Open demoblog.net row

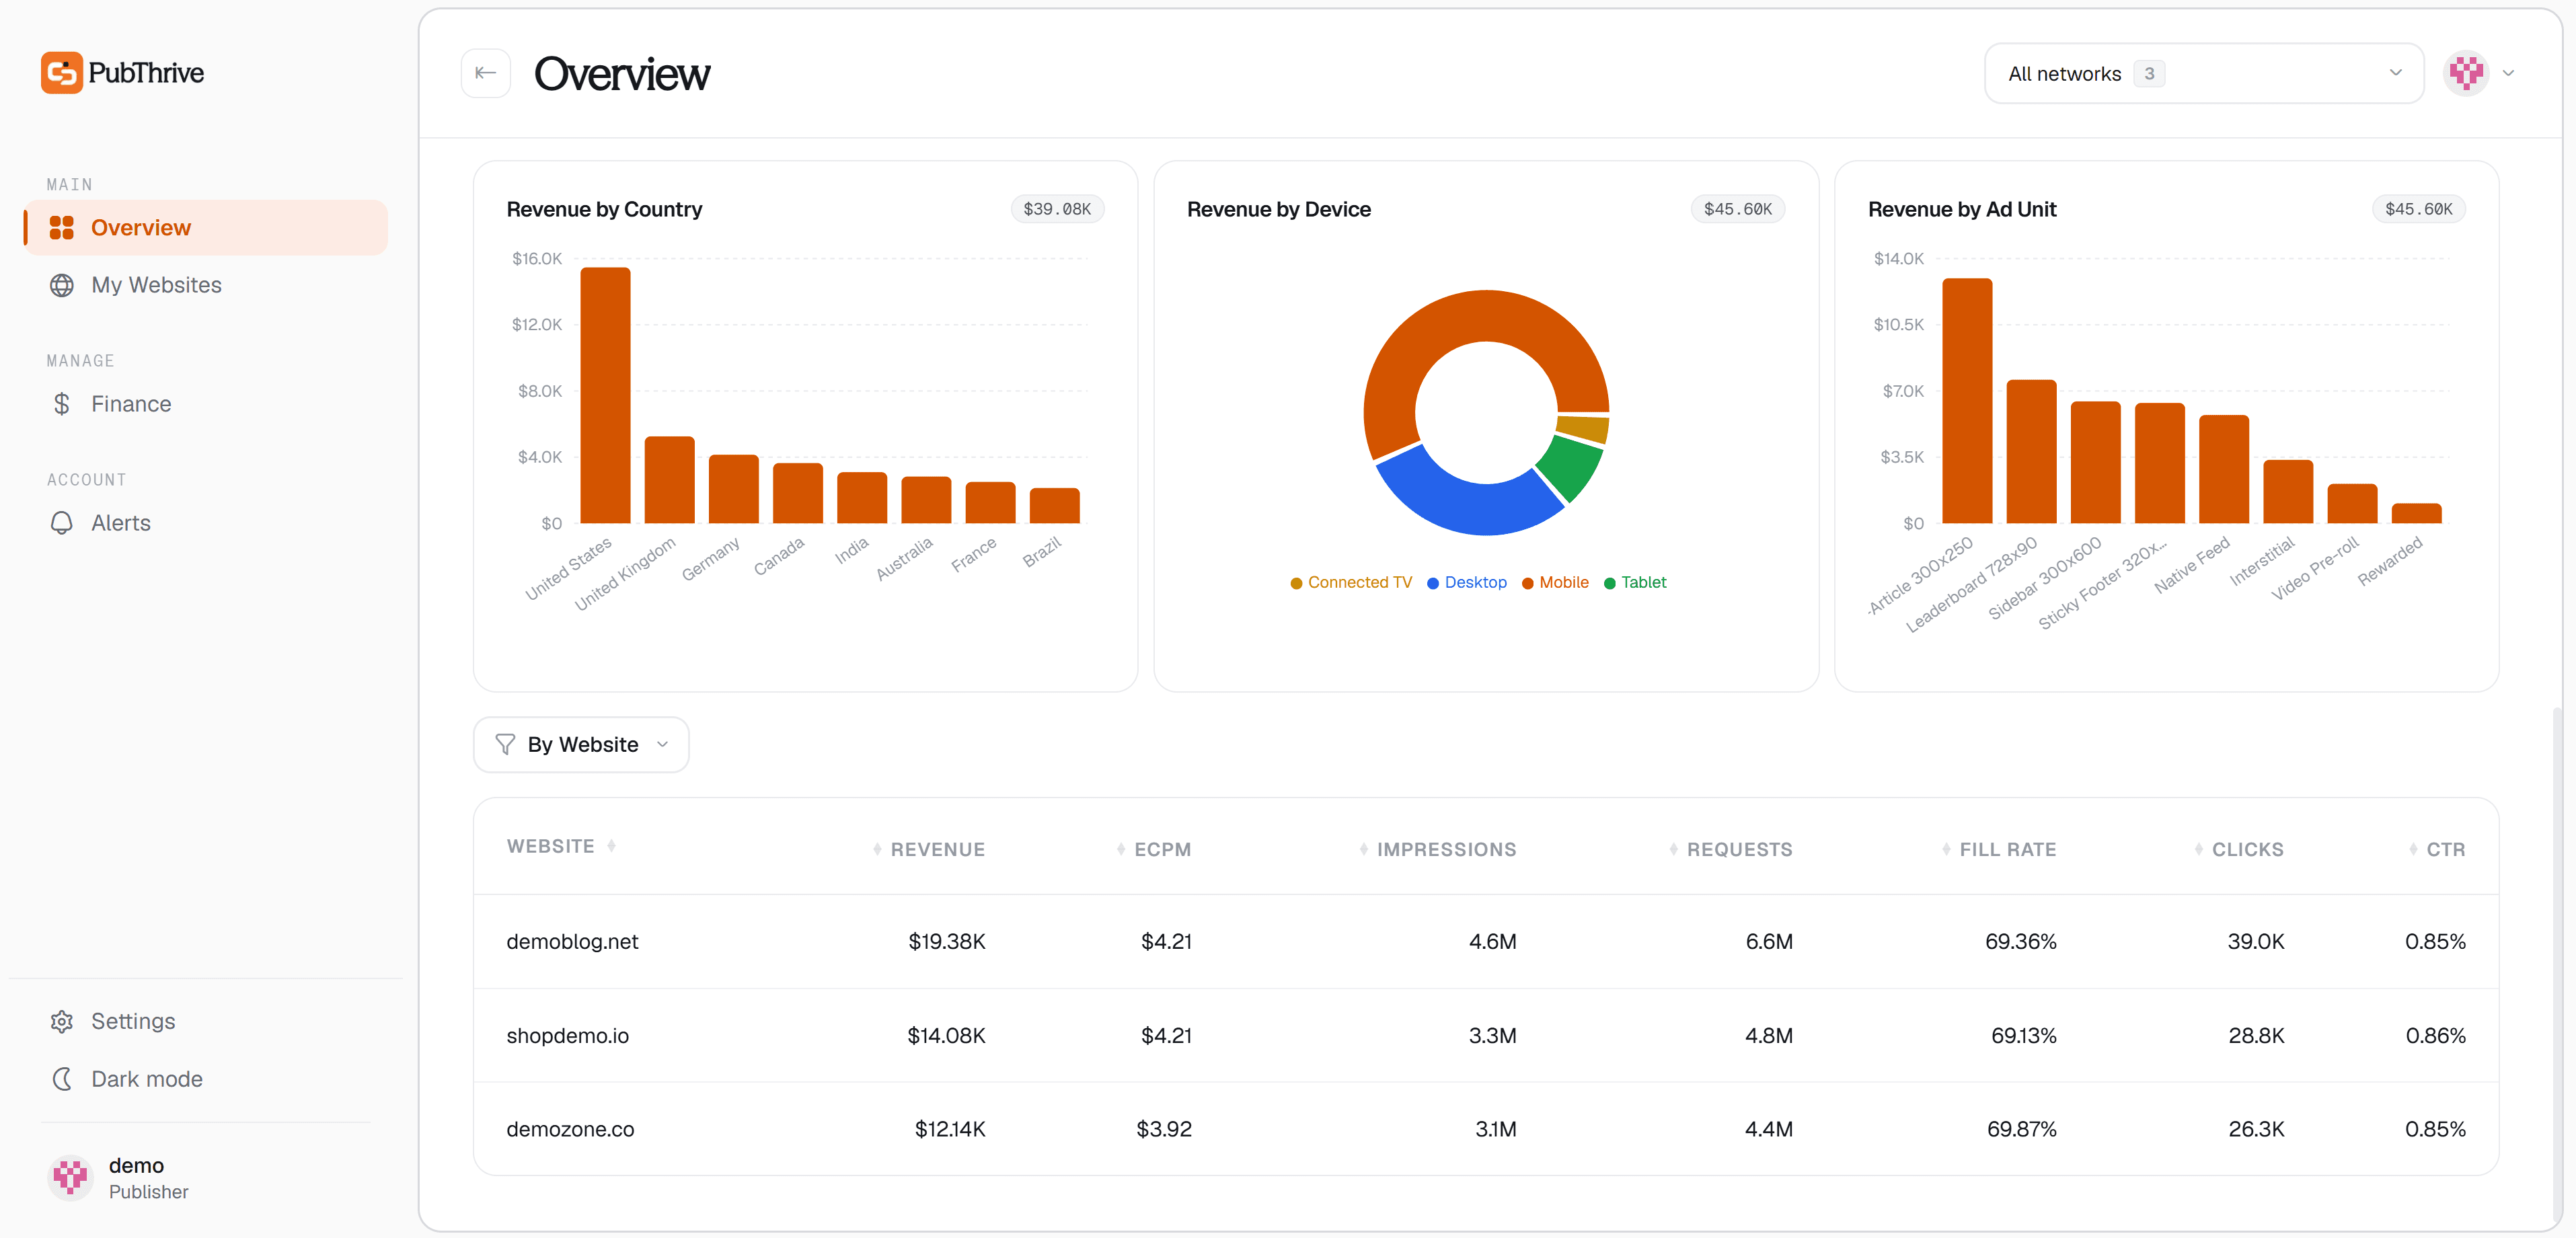point(1486,941)
